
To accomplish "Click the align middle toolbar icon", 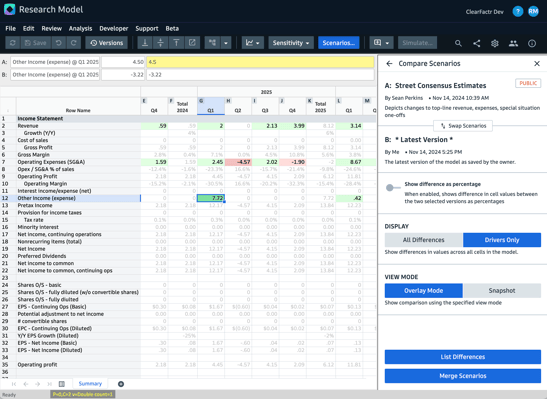I will pos(160,43).
